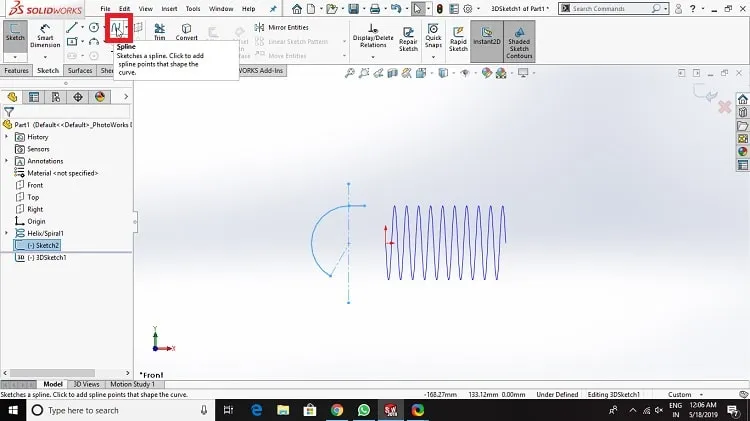Open the ConfigurationManager tab icon

pyautogui.click(x=56, y=97)
